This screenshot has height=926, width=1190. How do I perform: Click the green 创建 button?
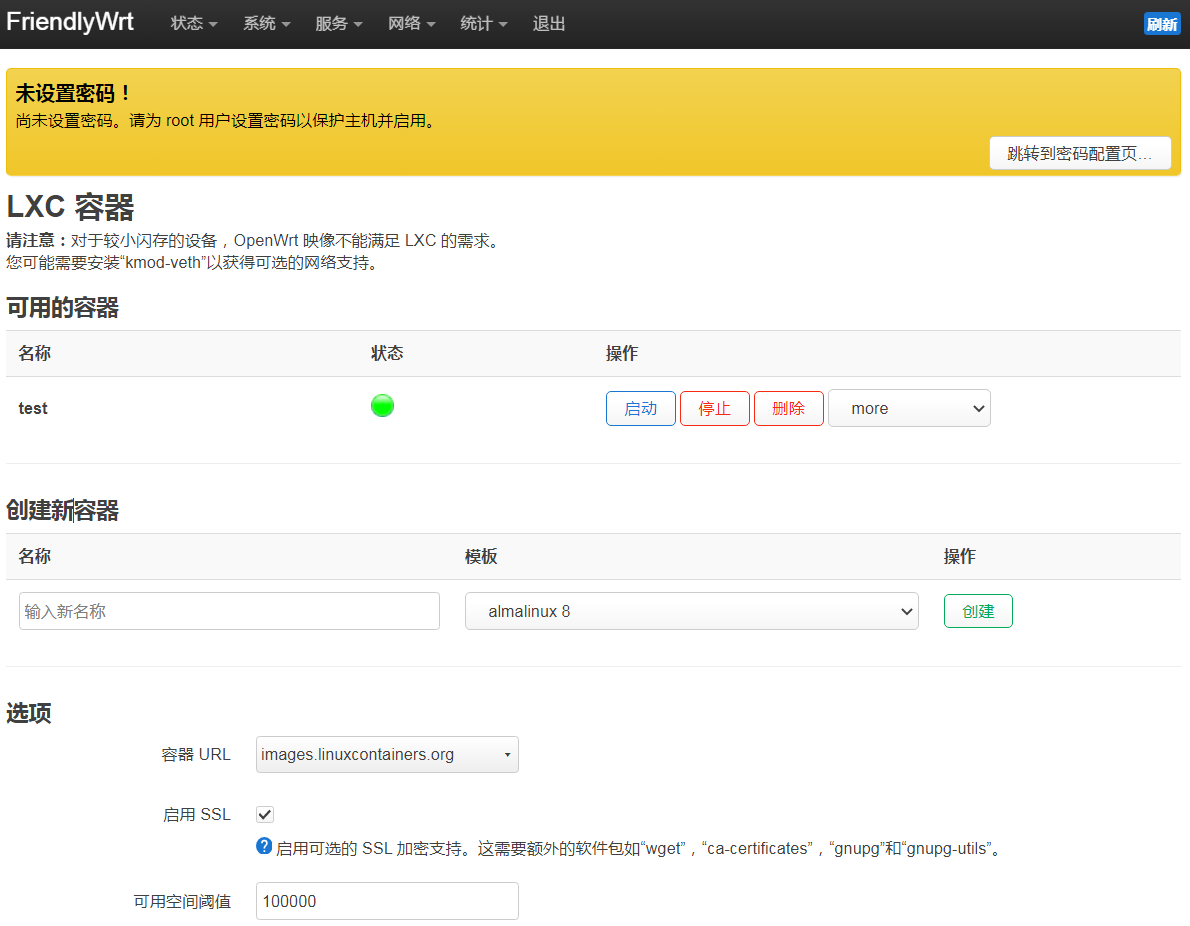click(978, 611)
